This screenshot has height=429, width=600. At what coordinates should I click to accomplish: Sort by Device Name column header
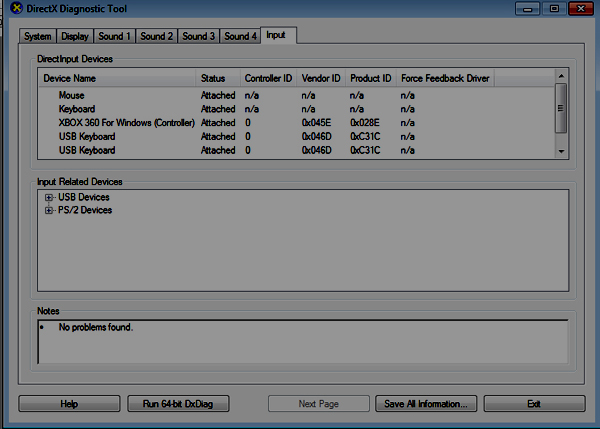pyautogui.click(x=117, y=78)
